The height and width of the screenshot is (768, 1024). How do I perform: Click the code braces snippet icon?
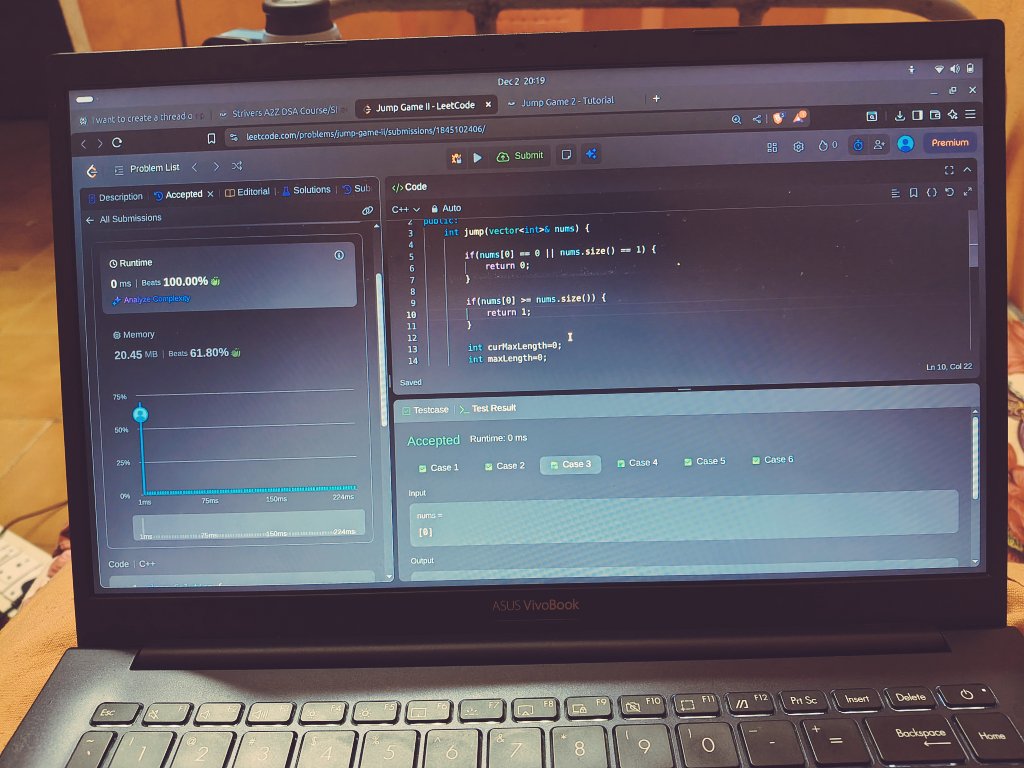[x=932, y=192]
